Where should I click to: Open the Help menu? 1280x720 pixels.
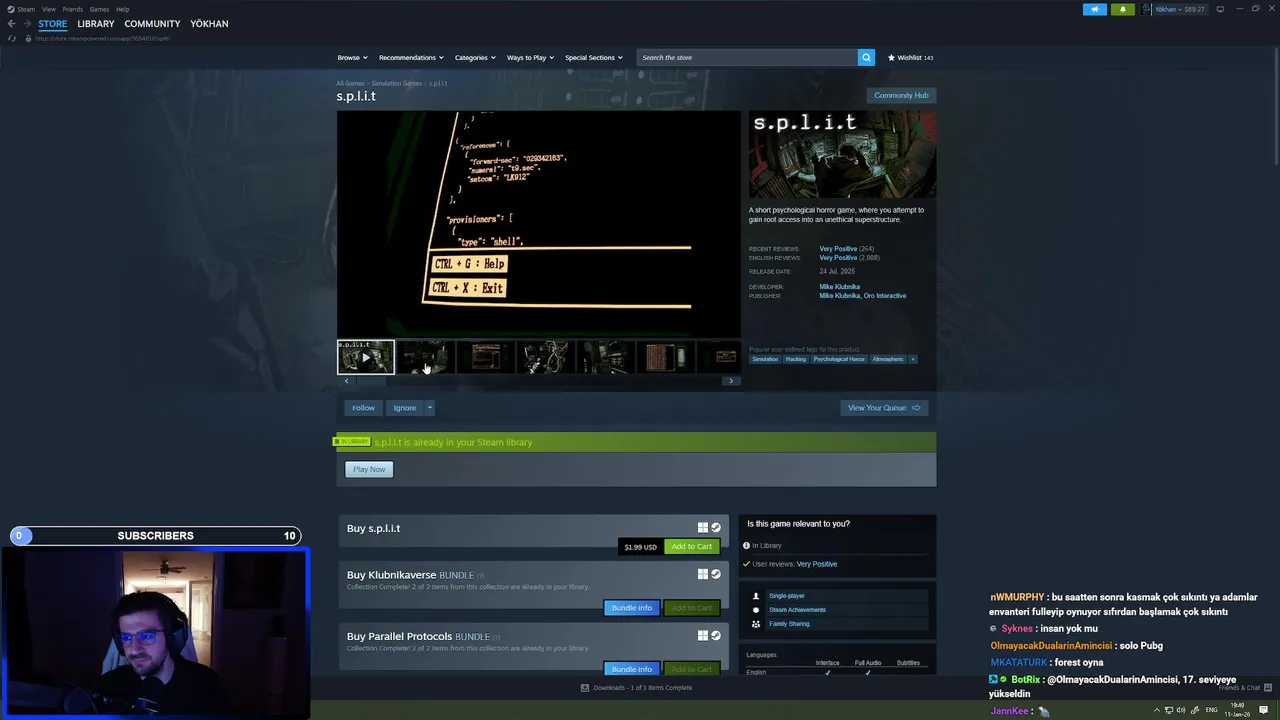coord(122,9)
